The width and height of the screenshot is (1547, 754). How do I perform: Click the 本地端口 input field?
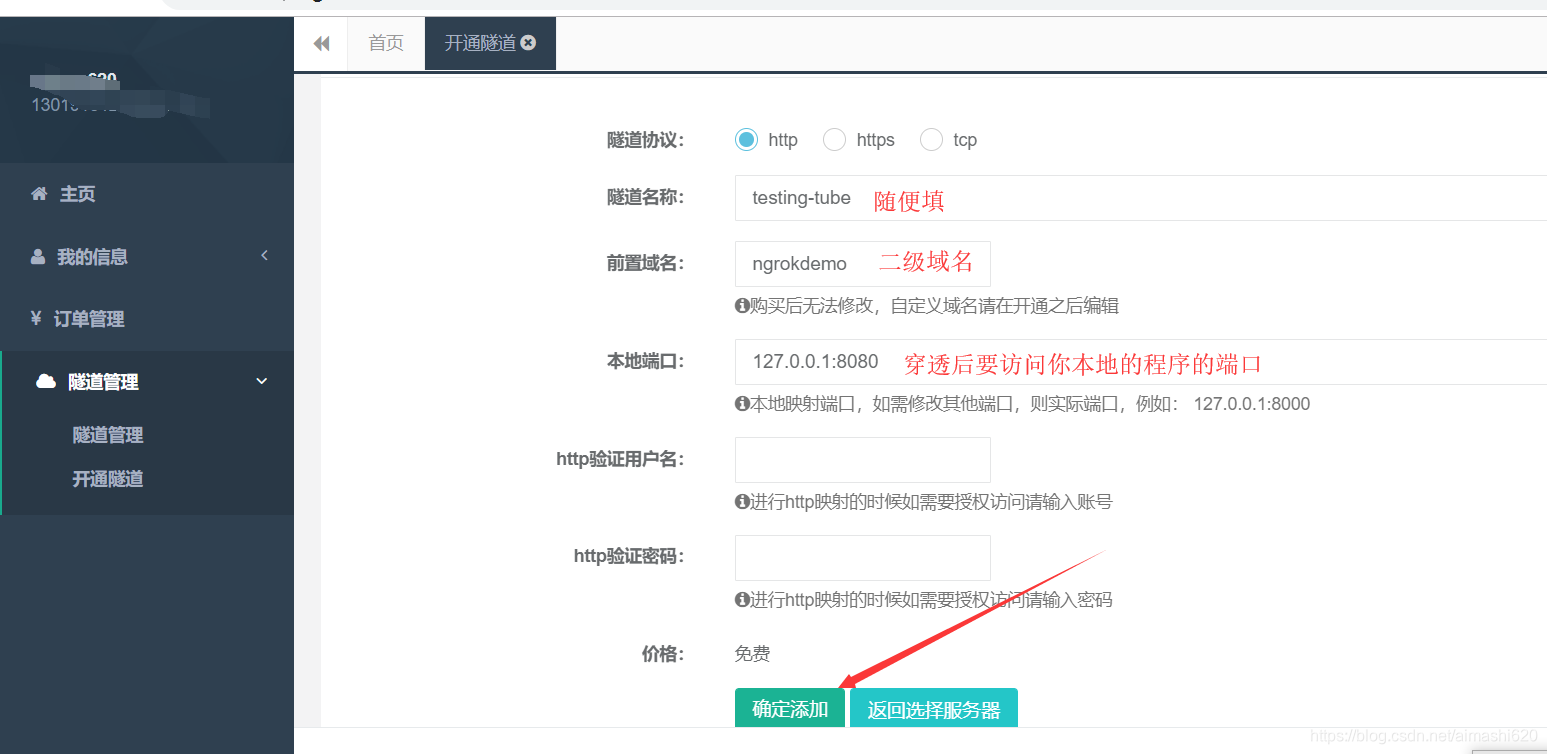1141,362
